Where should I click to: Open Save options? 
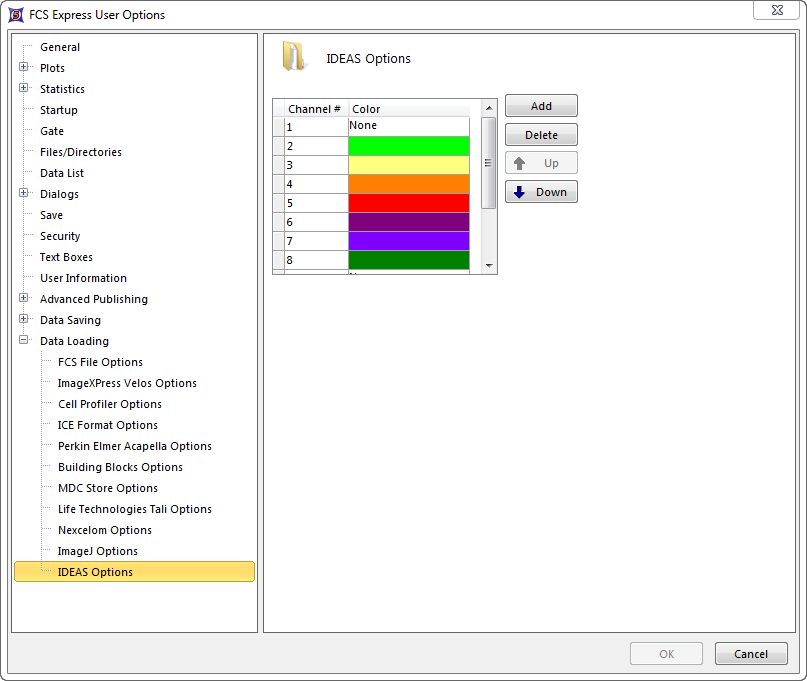51,215
